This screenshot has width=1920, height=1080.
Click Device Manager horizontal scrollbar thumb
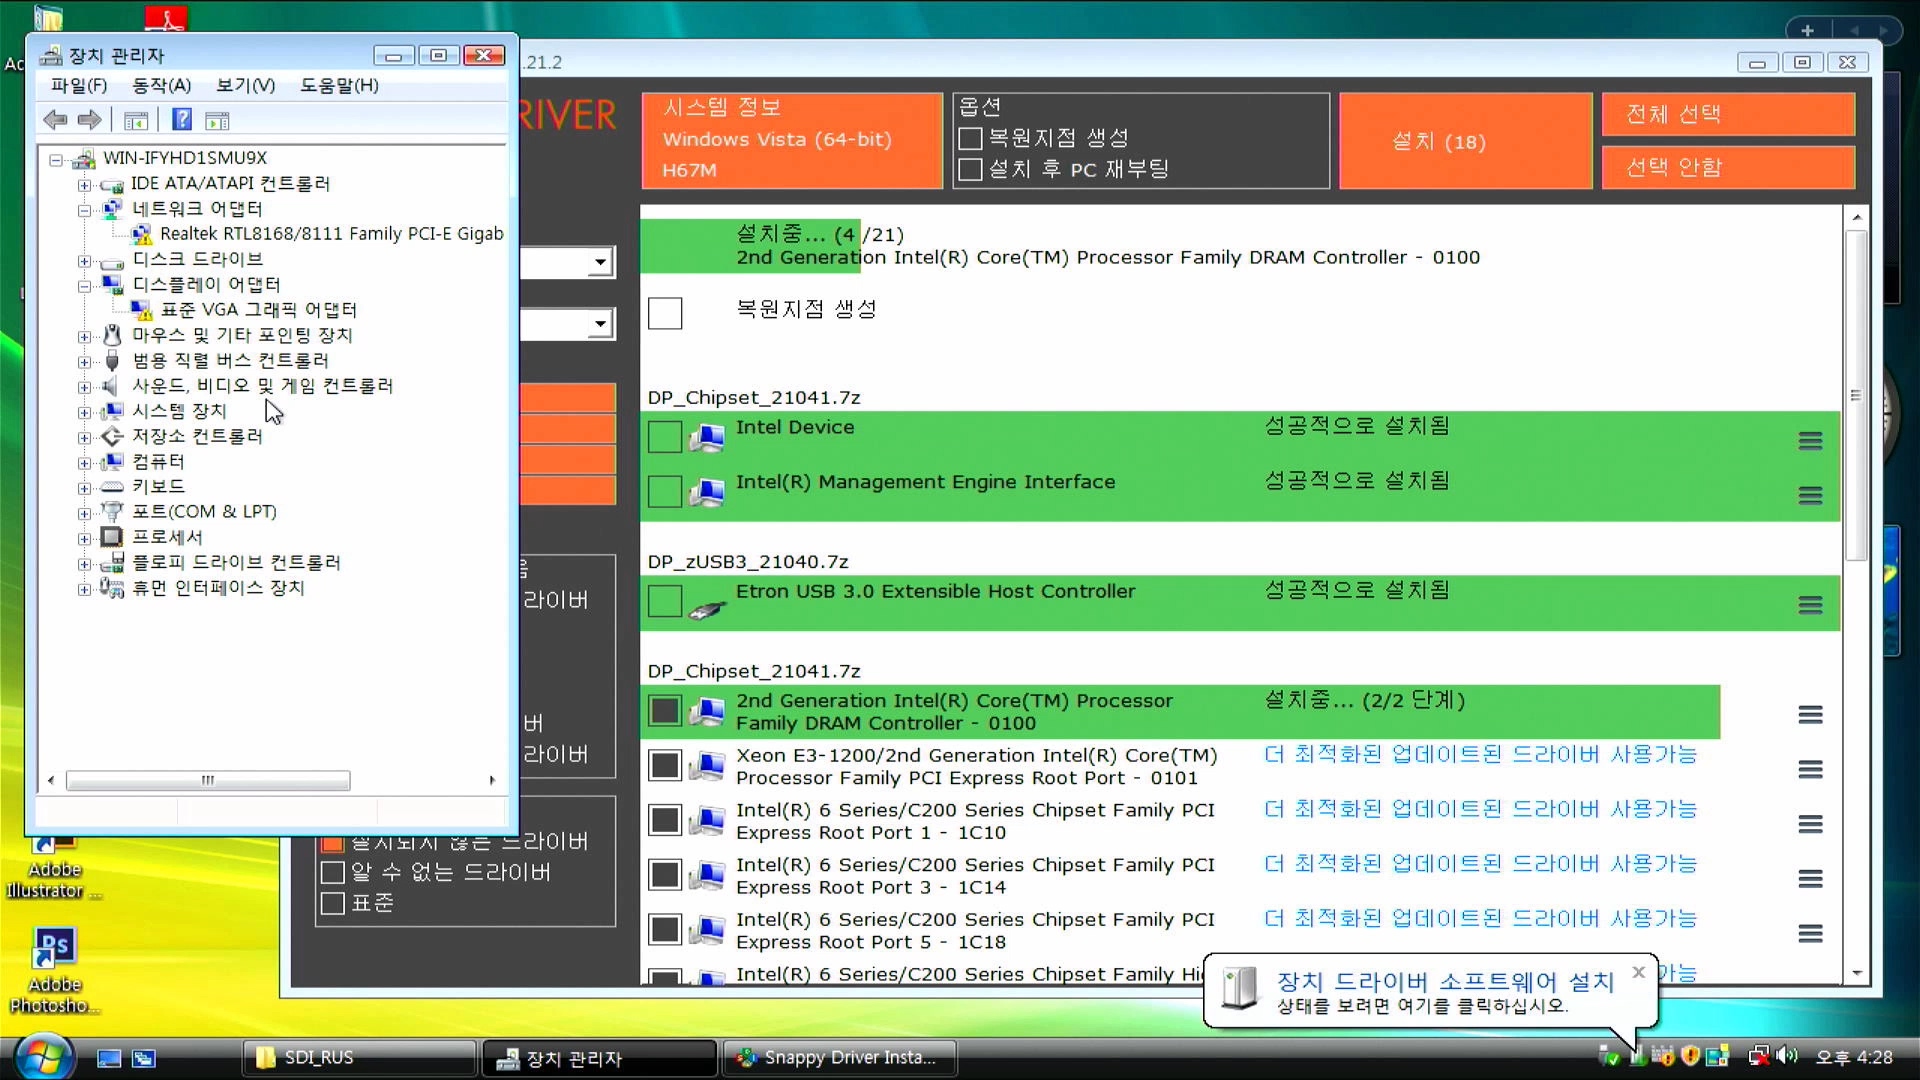pyautogui.click(x=208, y=780)
